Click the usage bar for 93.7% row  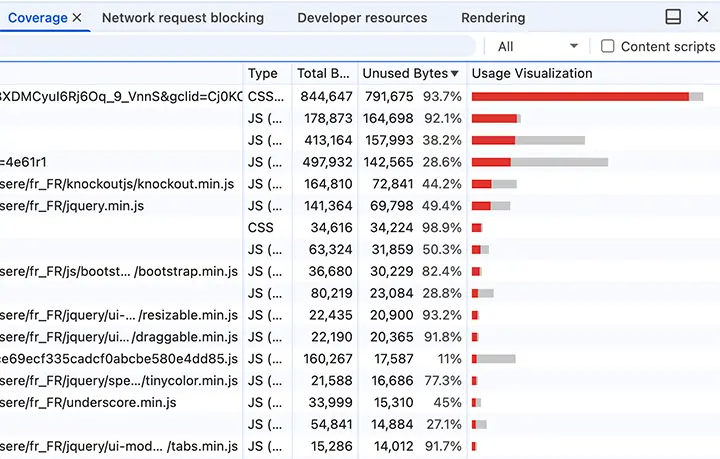587,96
